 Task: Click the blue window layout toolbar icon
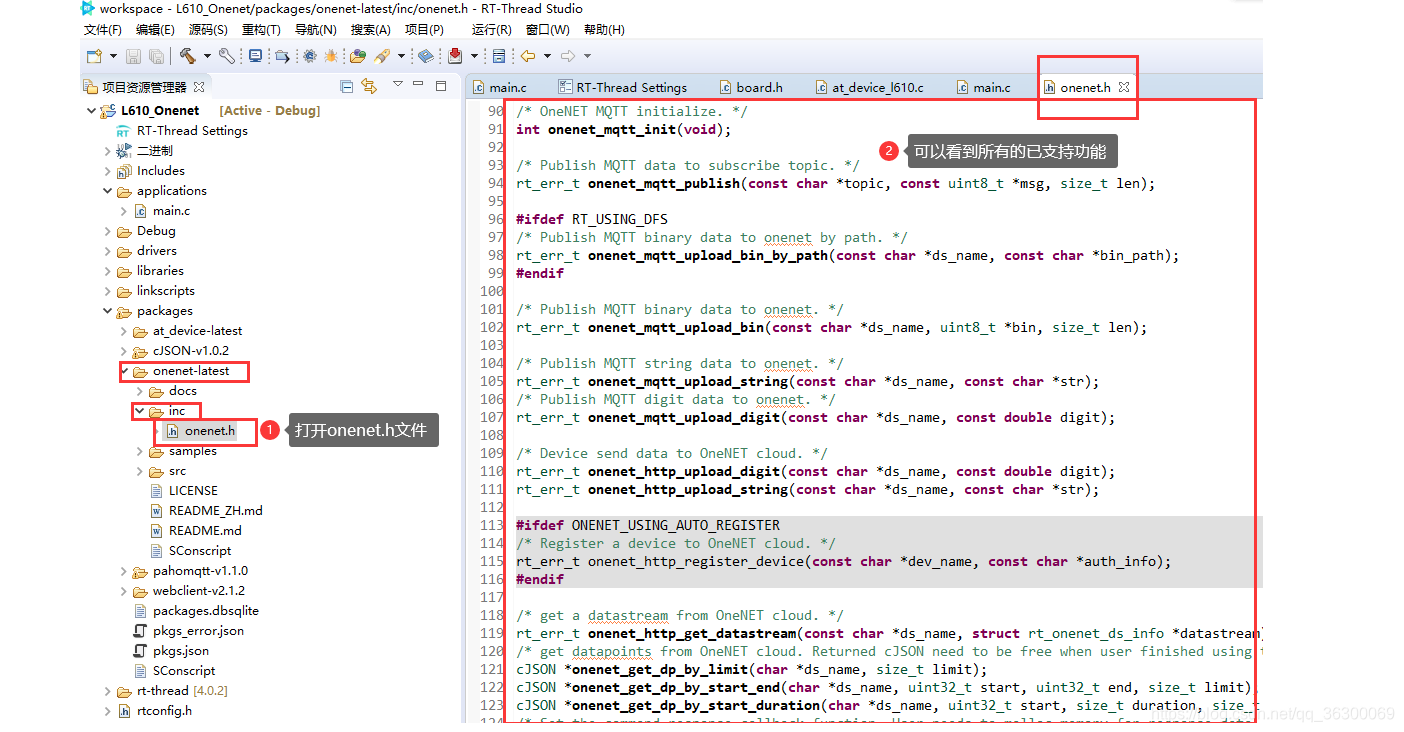(498, 56)
